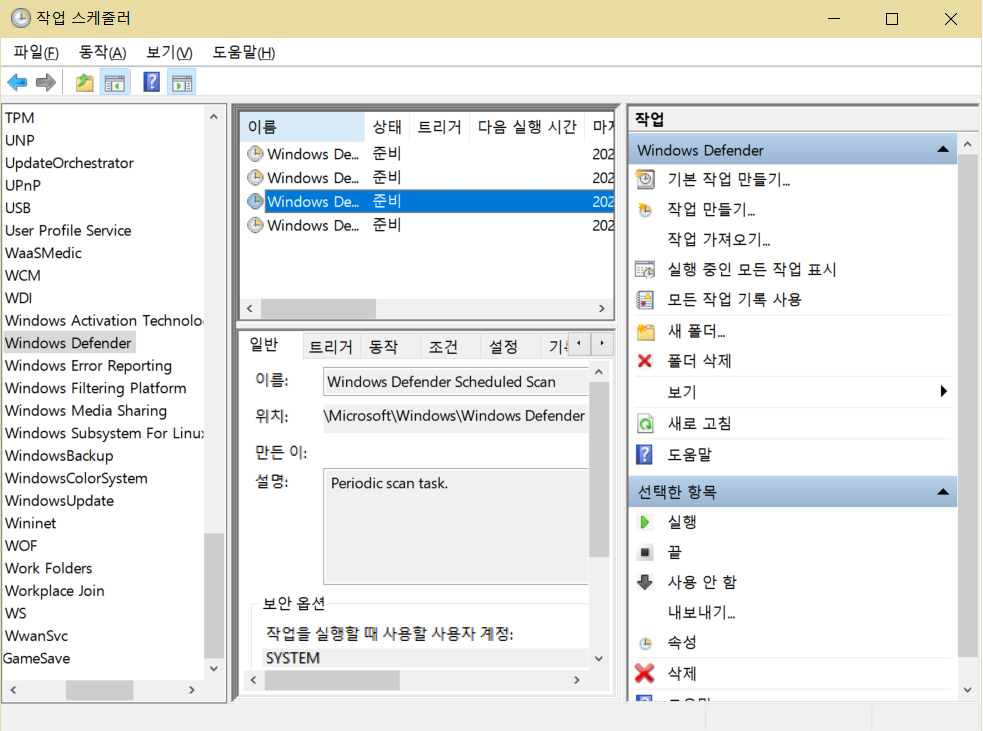Collapse the 선택한 항목 actions section
This screenshot has height=731, width=983.
click(941, 491)
